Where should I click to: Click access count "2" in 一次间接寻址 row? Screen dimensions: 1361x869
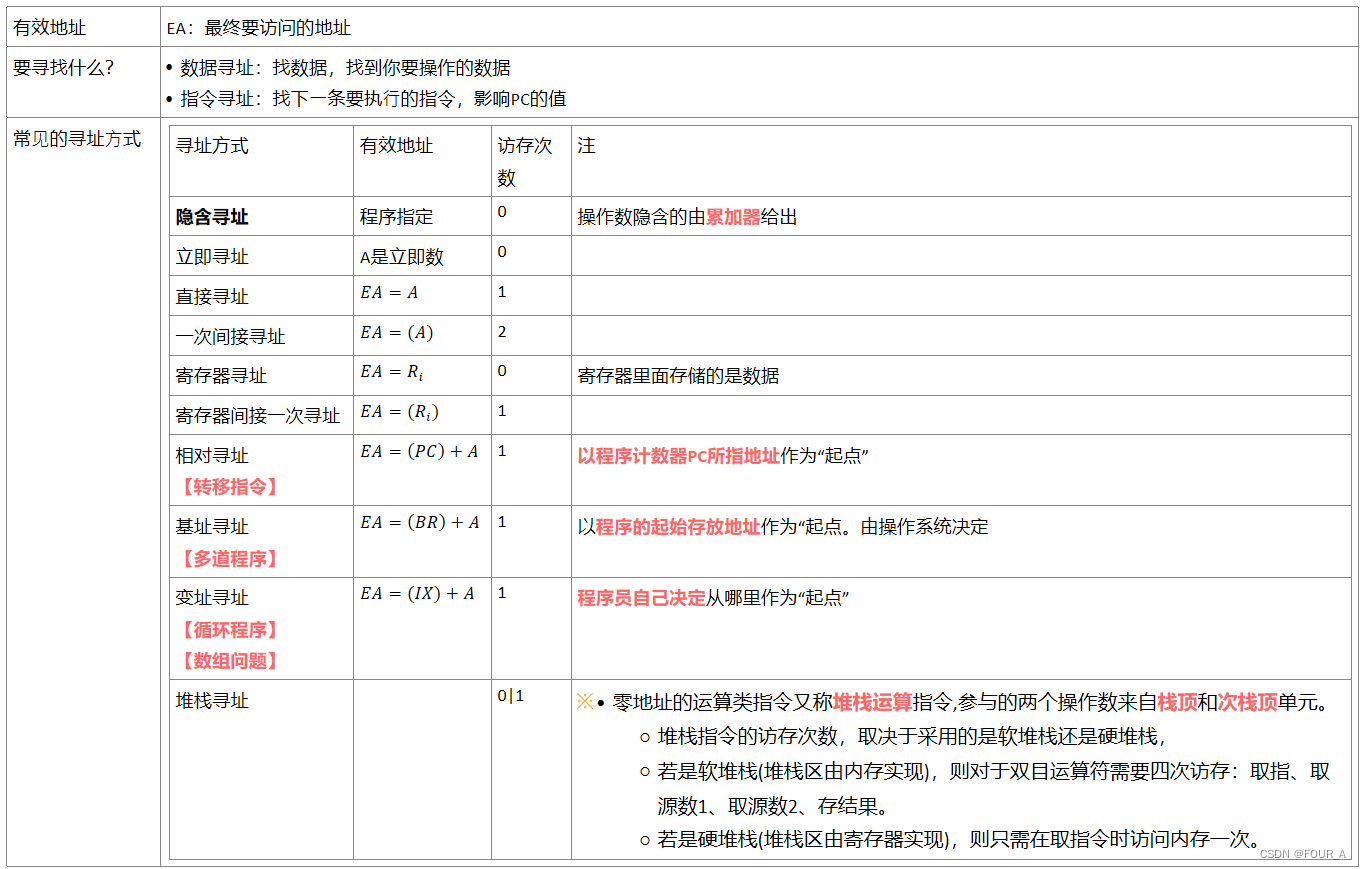(x=502, y=332)
